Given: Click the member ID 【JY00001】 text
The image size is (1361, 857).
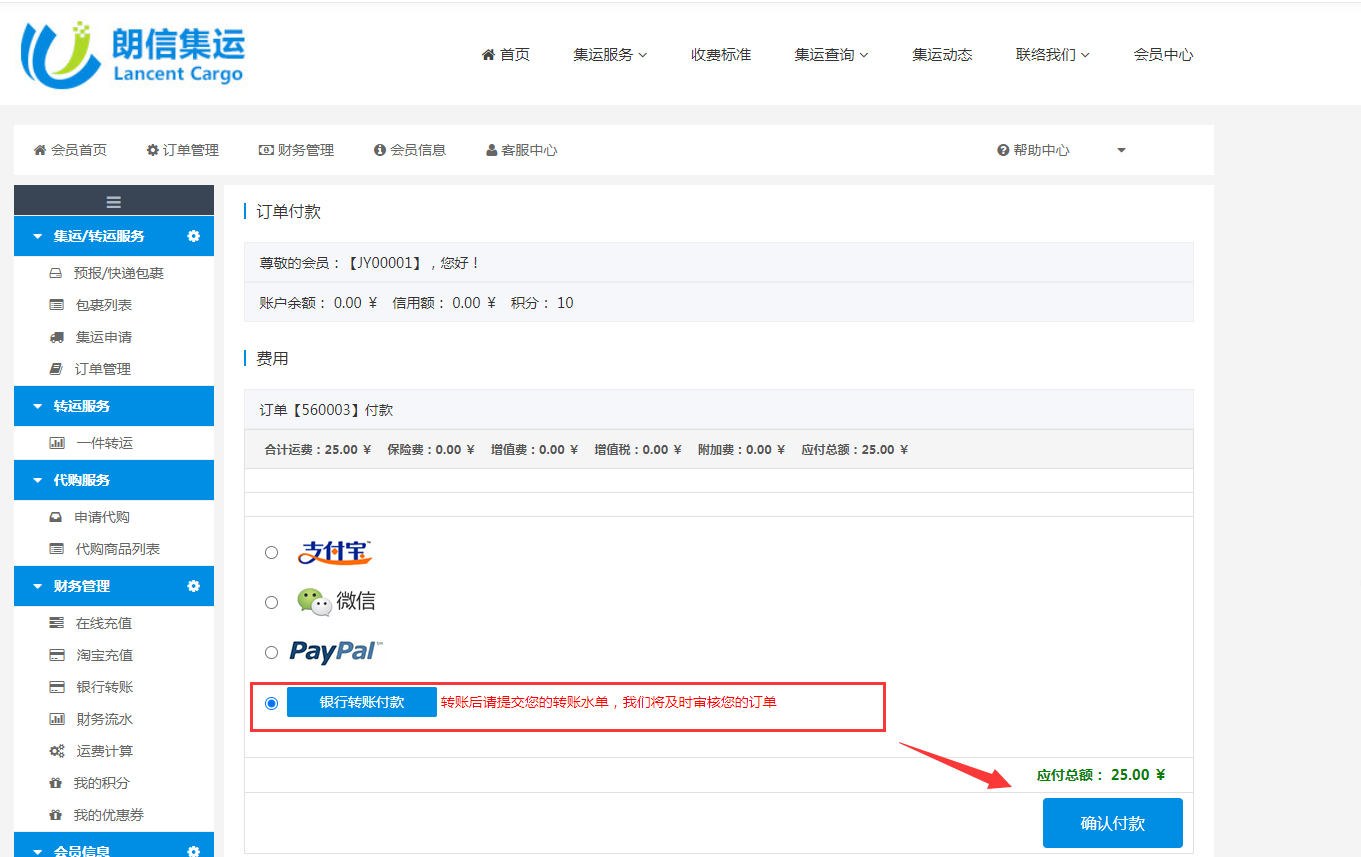Looking at the screenshot, I should pyautogui.click(x=387, y=263).
